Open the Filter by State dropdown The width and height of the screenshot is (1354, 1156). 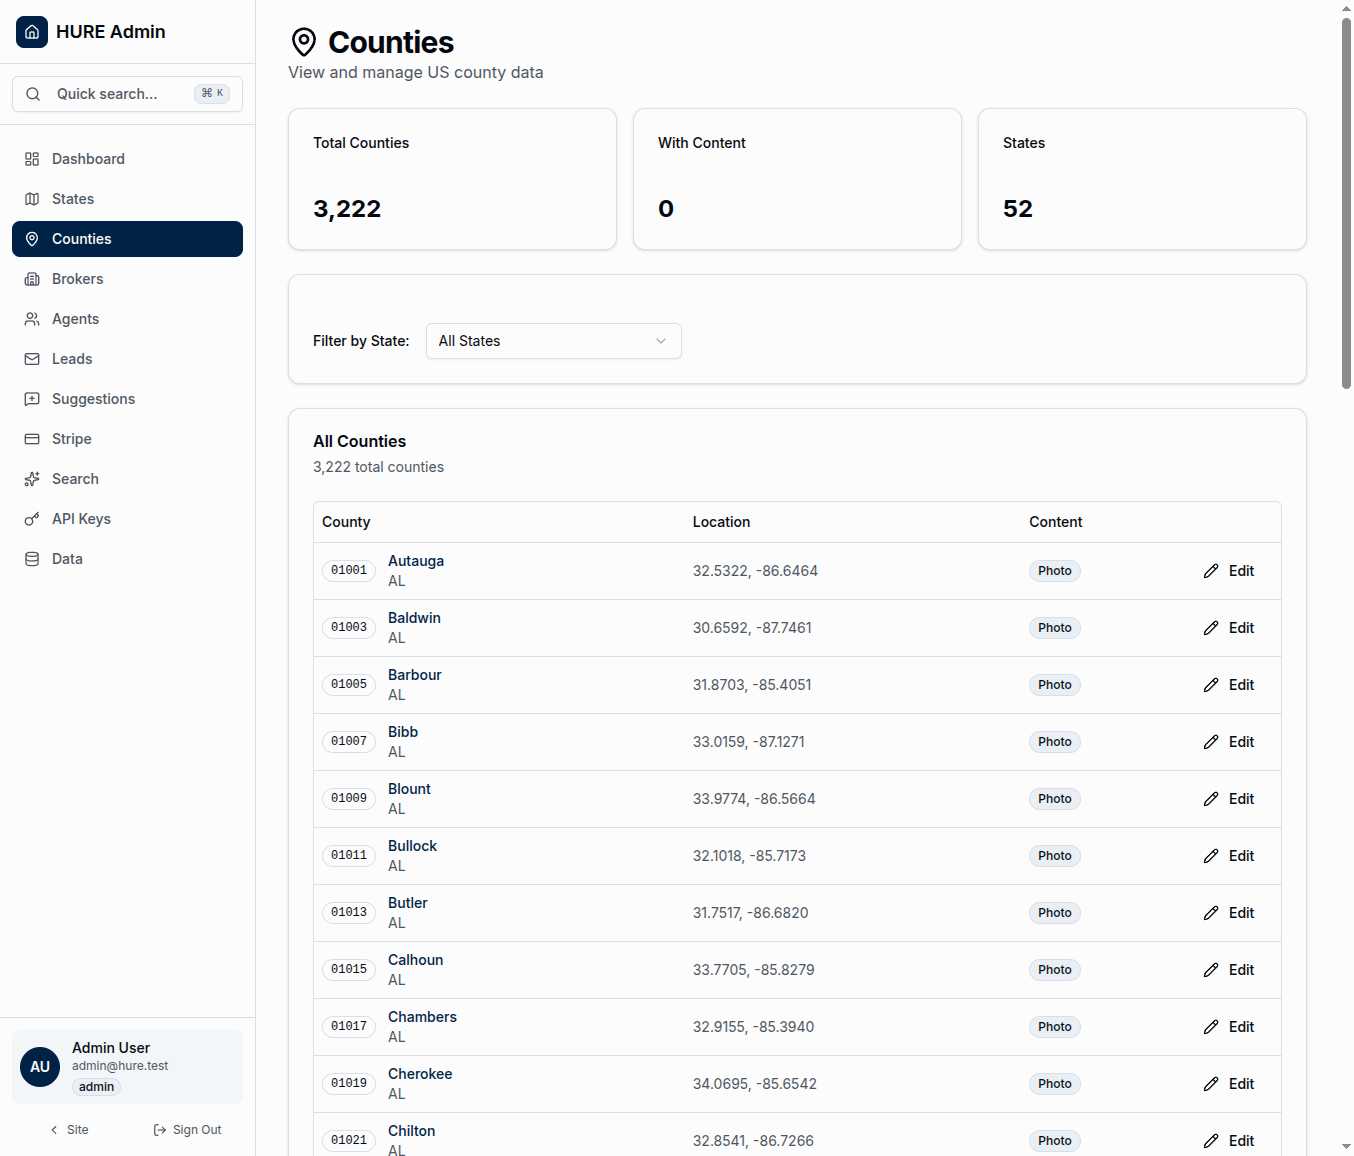(553, 341)
